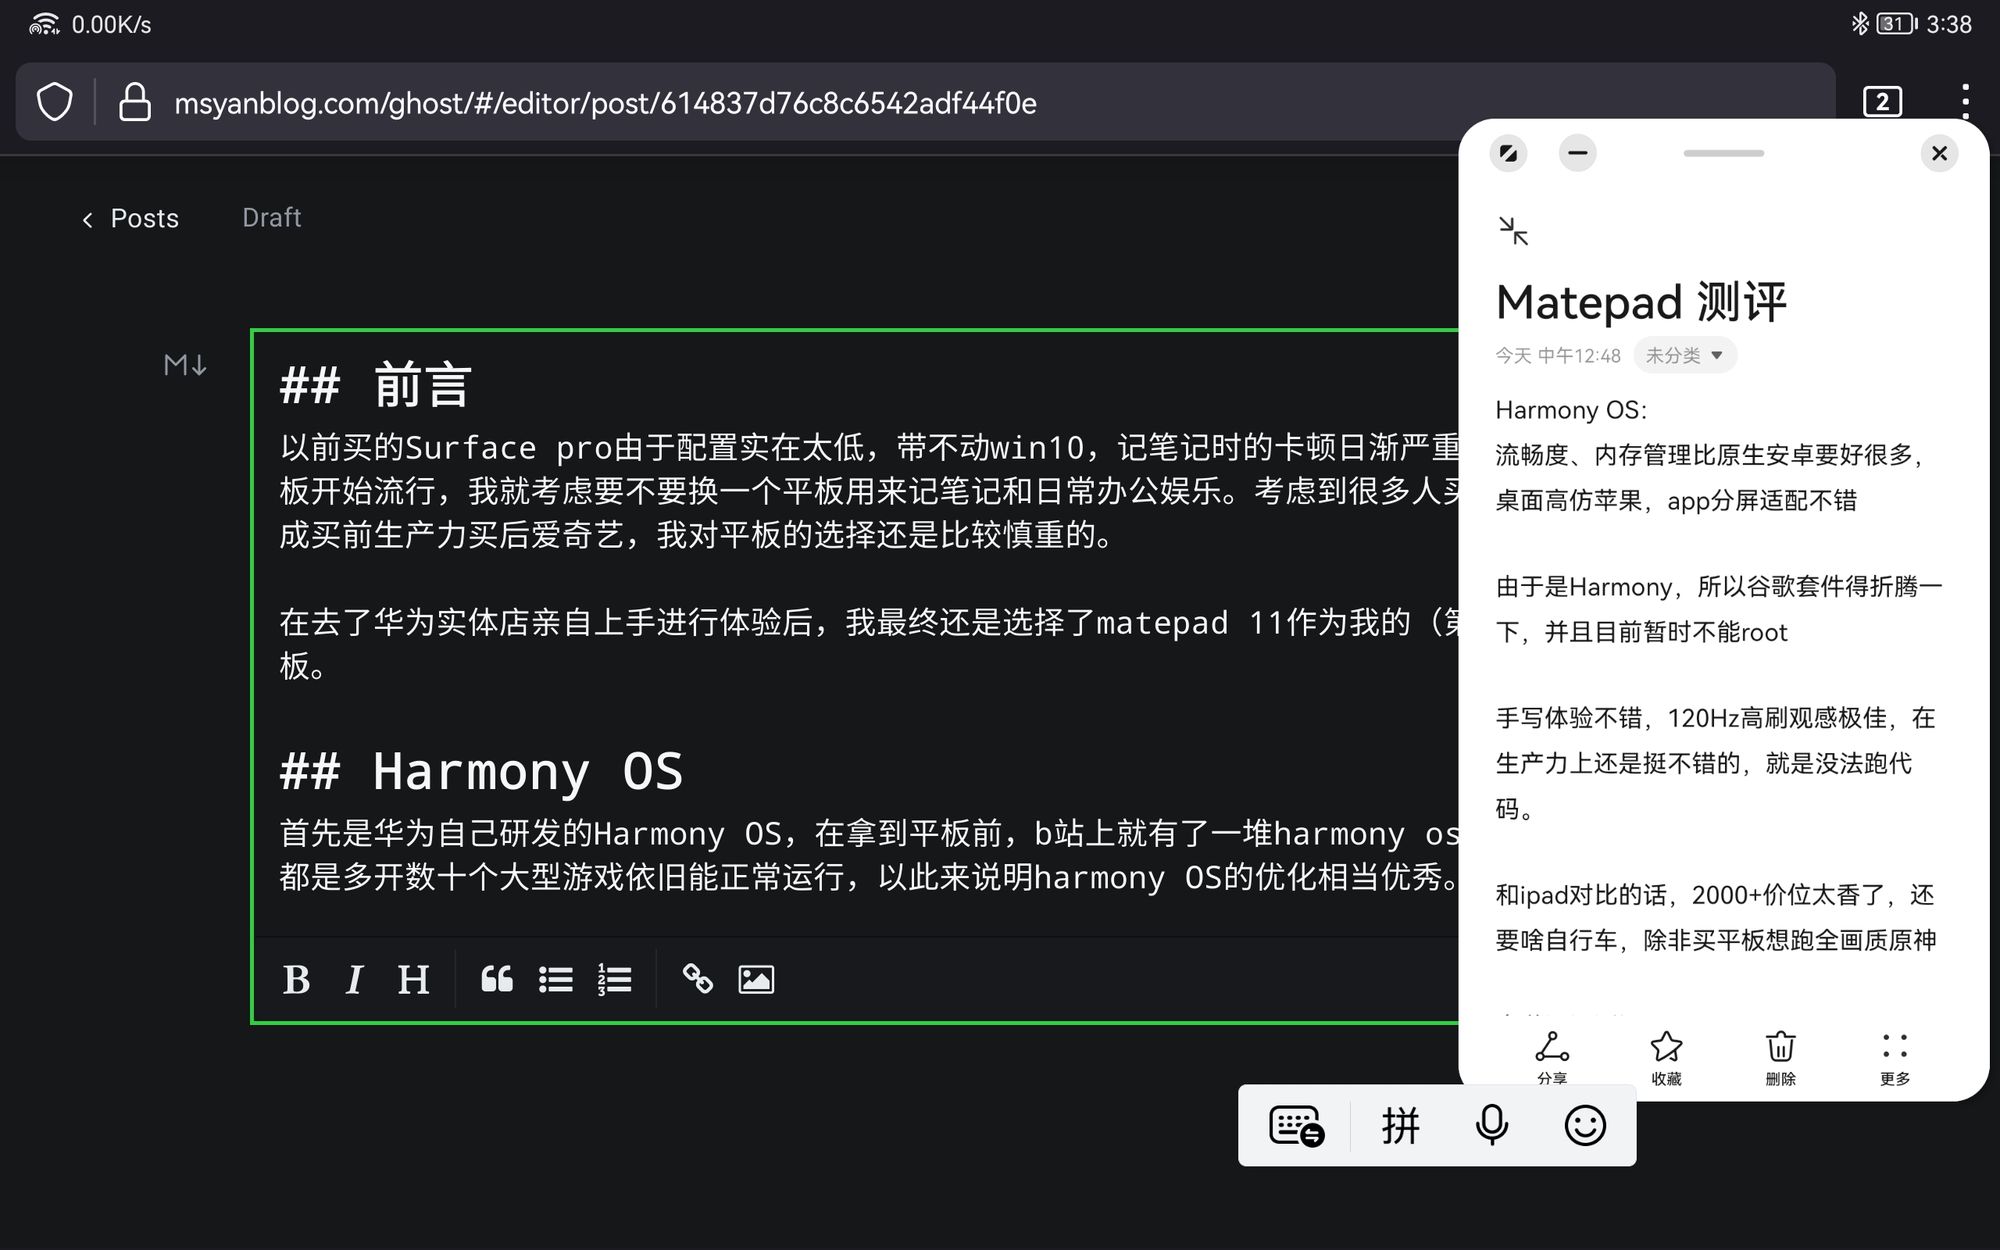
Task: Click the note line starting 和ipad对比的话
Action: (x=1715, y=895)
